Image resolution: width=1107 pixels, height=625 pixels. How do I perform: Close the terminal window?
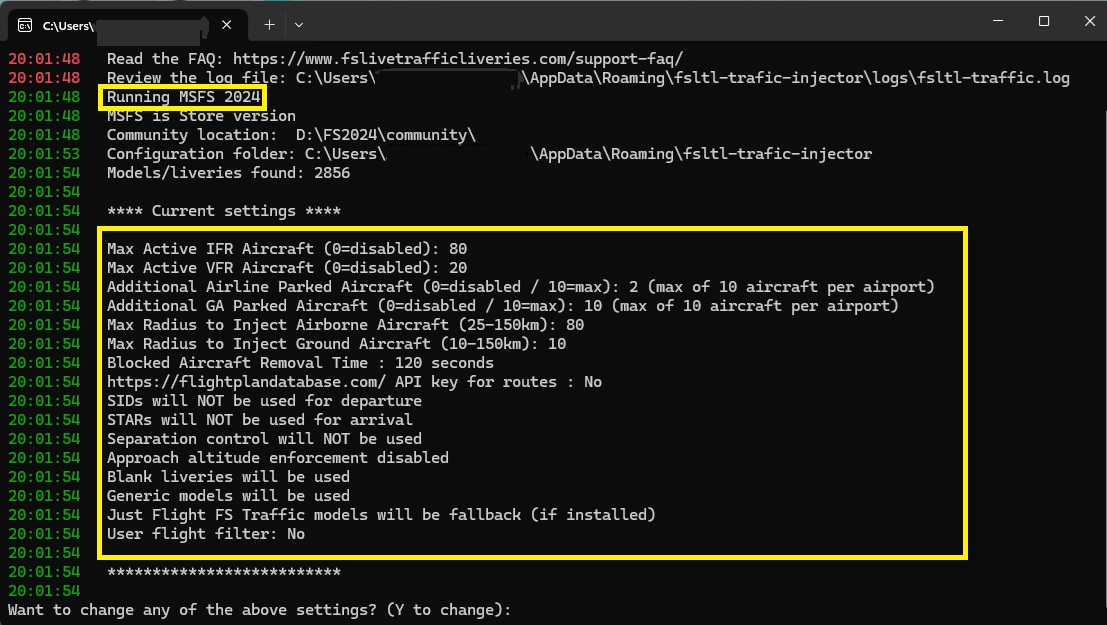(1089, 21)
